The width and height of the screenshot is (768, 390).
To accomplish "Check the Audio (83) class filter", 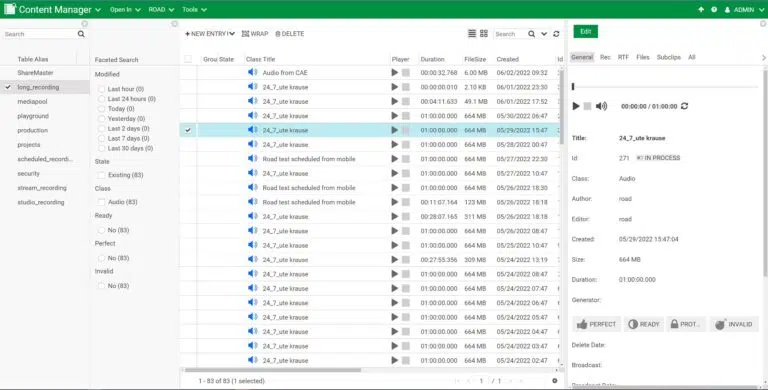I will (x=101, y=202).
